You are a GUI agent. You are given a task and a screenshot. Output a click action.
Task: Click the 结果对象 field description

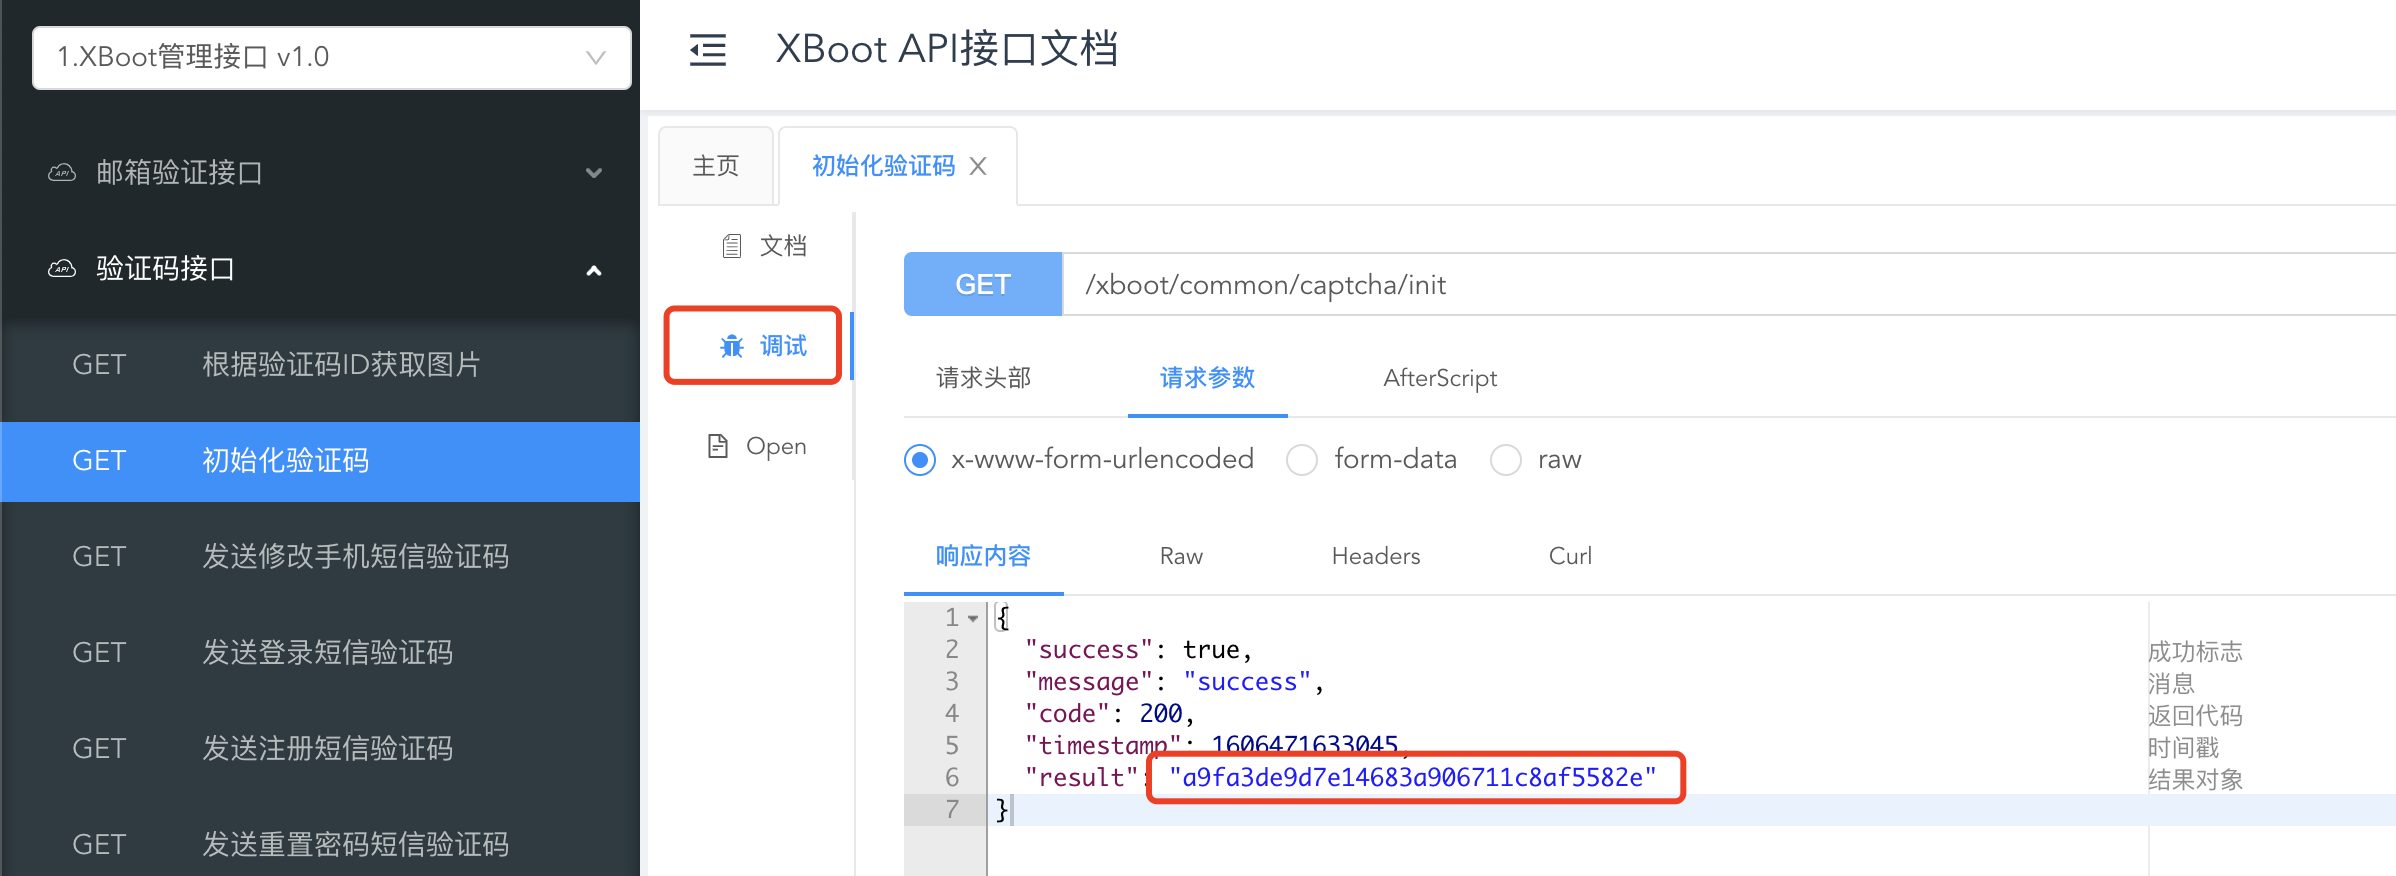click(x=2195, y=780)
